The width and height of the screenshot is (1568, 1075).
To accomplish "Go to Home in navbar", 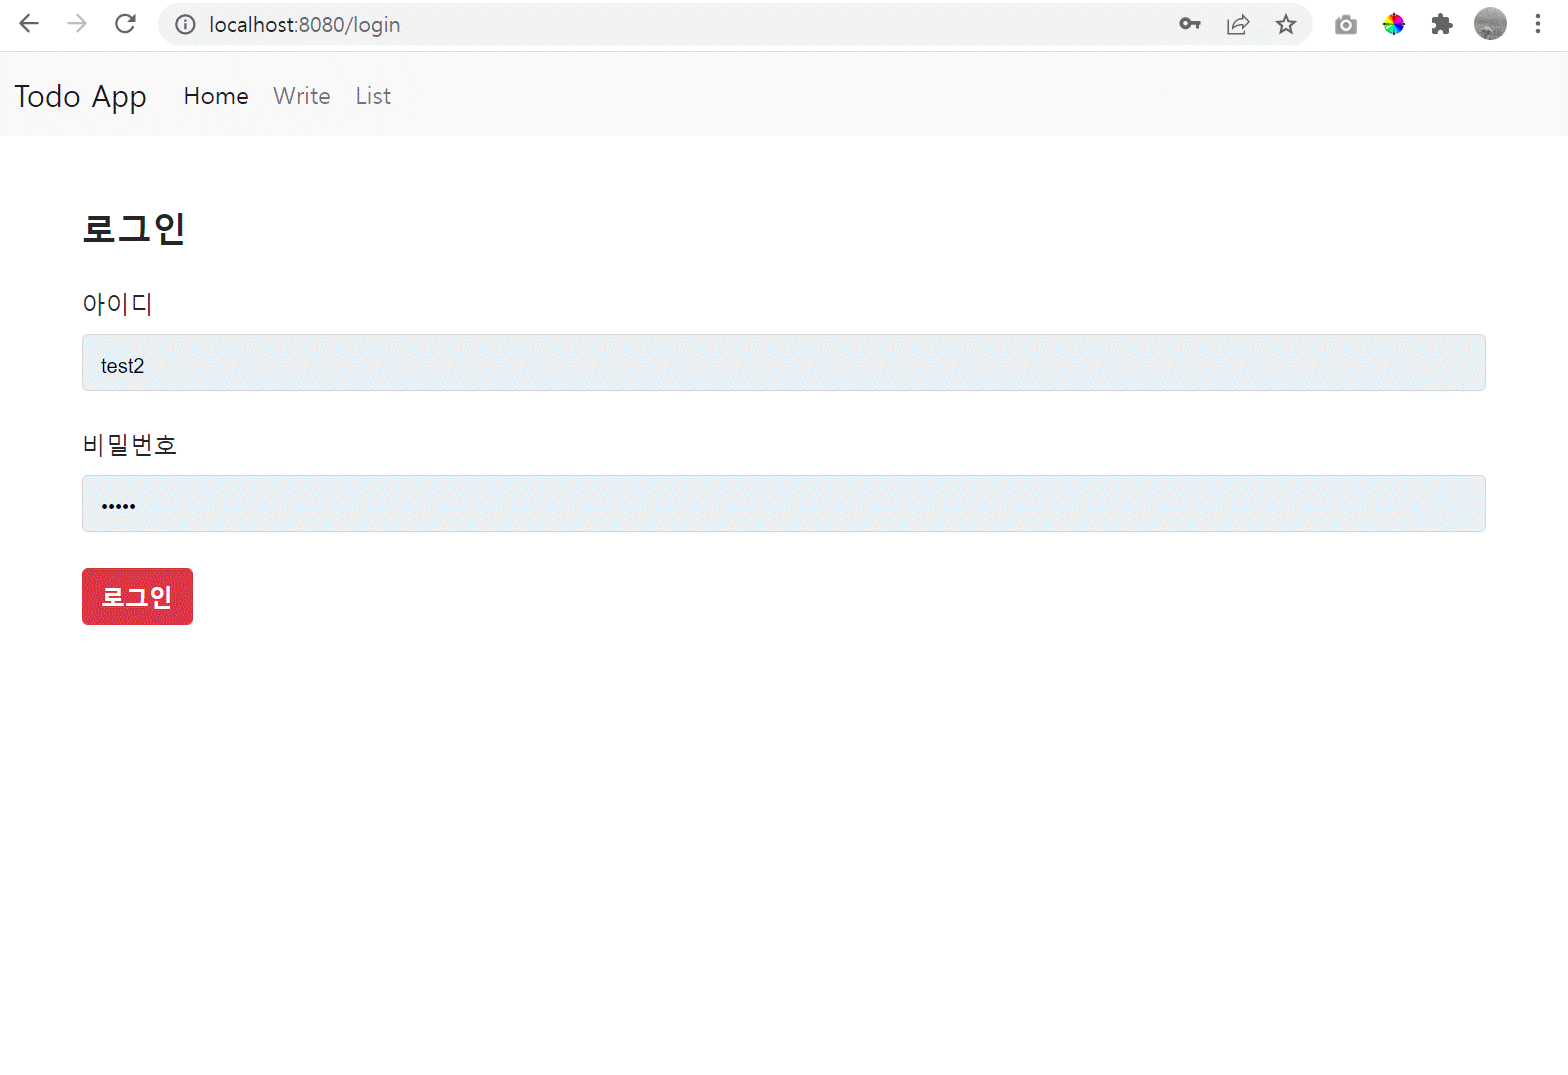I will click(x=216, y=96).
